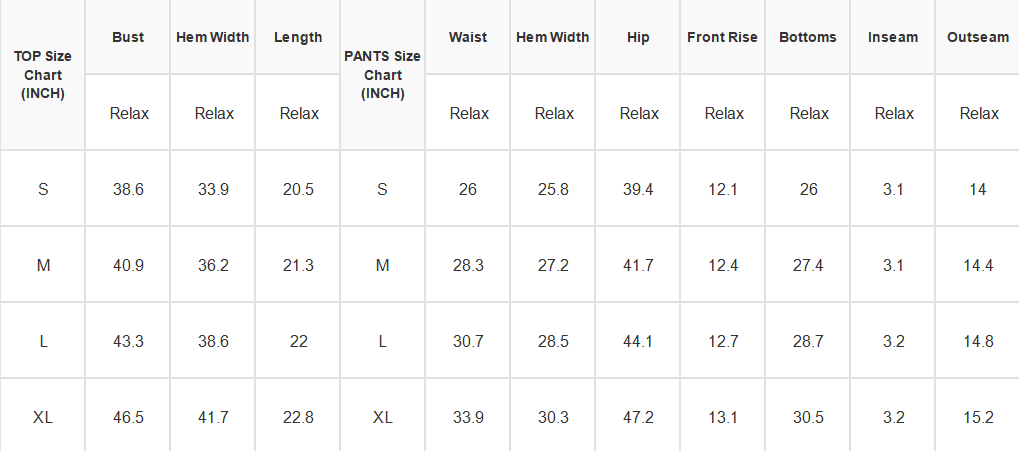Image resolution: width=1019 pixels, height=451 pixels.
Task: Click the XL label in the pants chart
Action: click(382, 417)
